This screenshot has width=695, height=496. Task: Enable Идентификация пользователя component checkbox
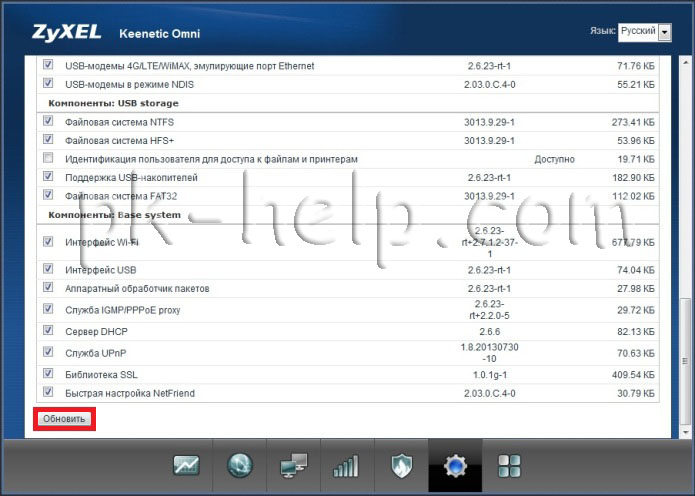48,158
